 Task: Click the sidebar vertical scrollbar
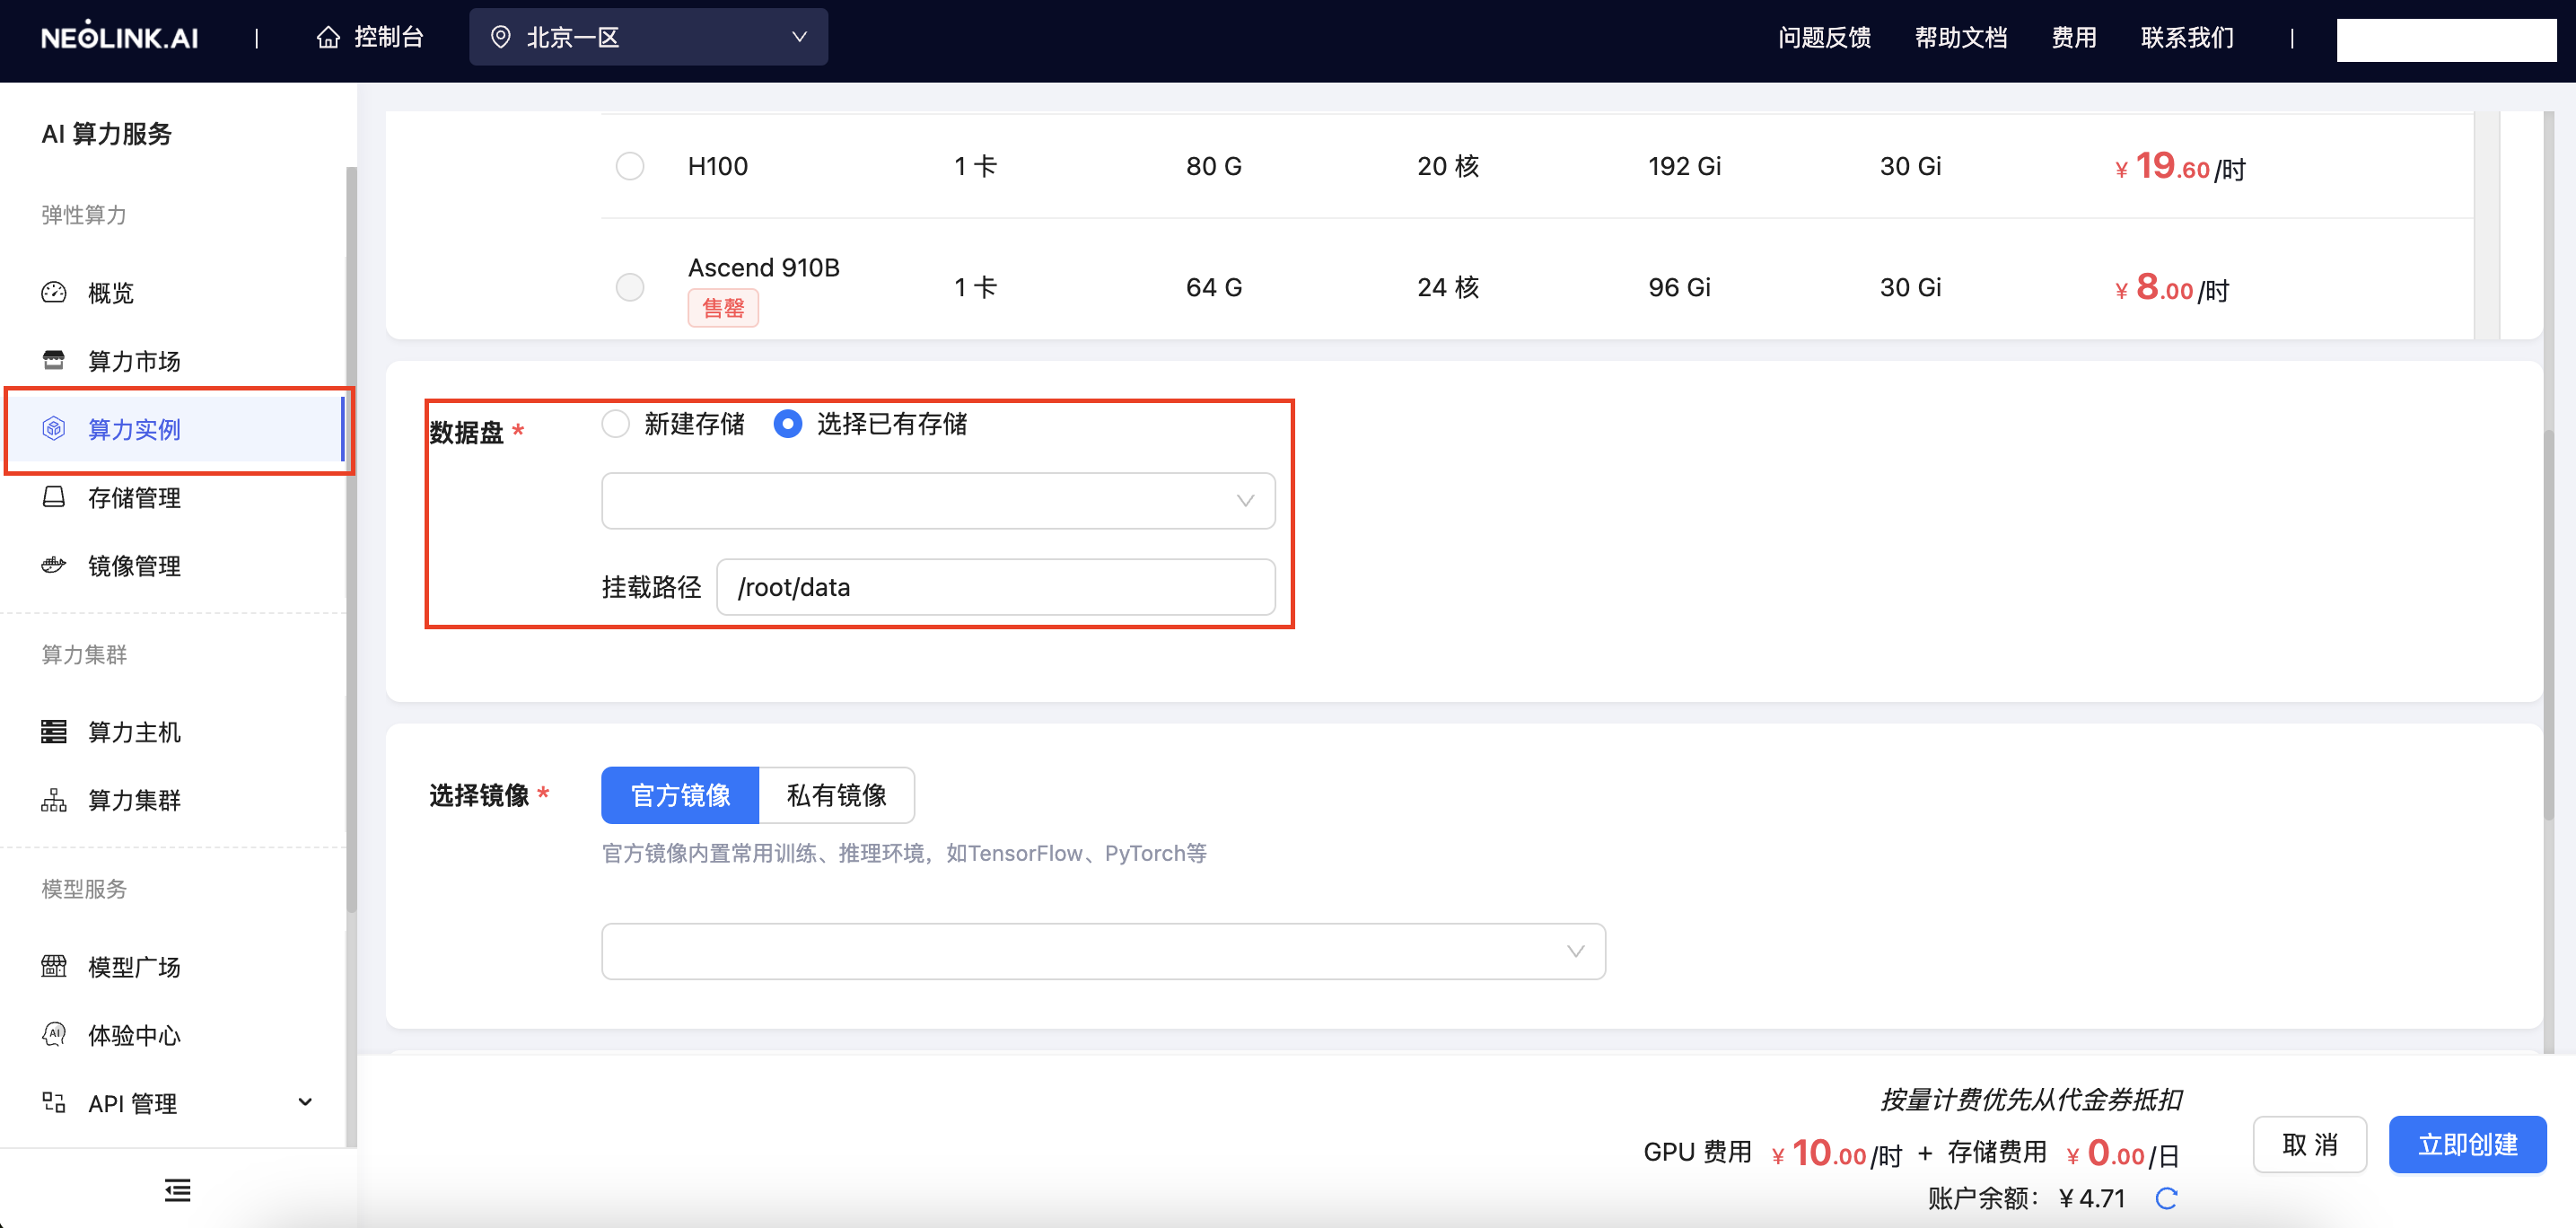[x=351, y=540]
